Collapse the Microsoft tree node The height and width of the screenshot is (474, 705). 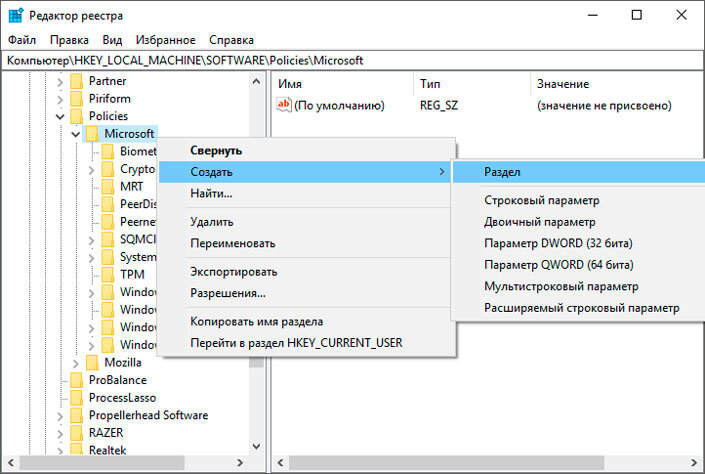click(76, 134)
